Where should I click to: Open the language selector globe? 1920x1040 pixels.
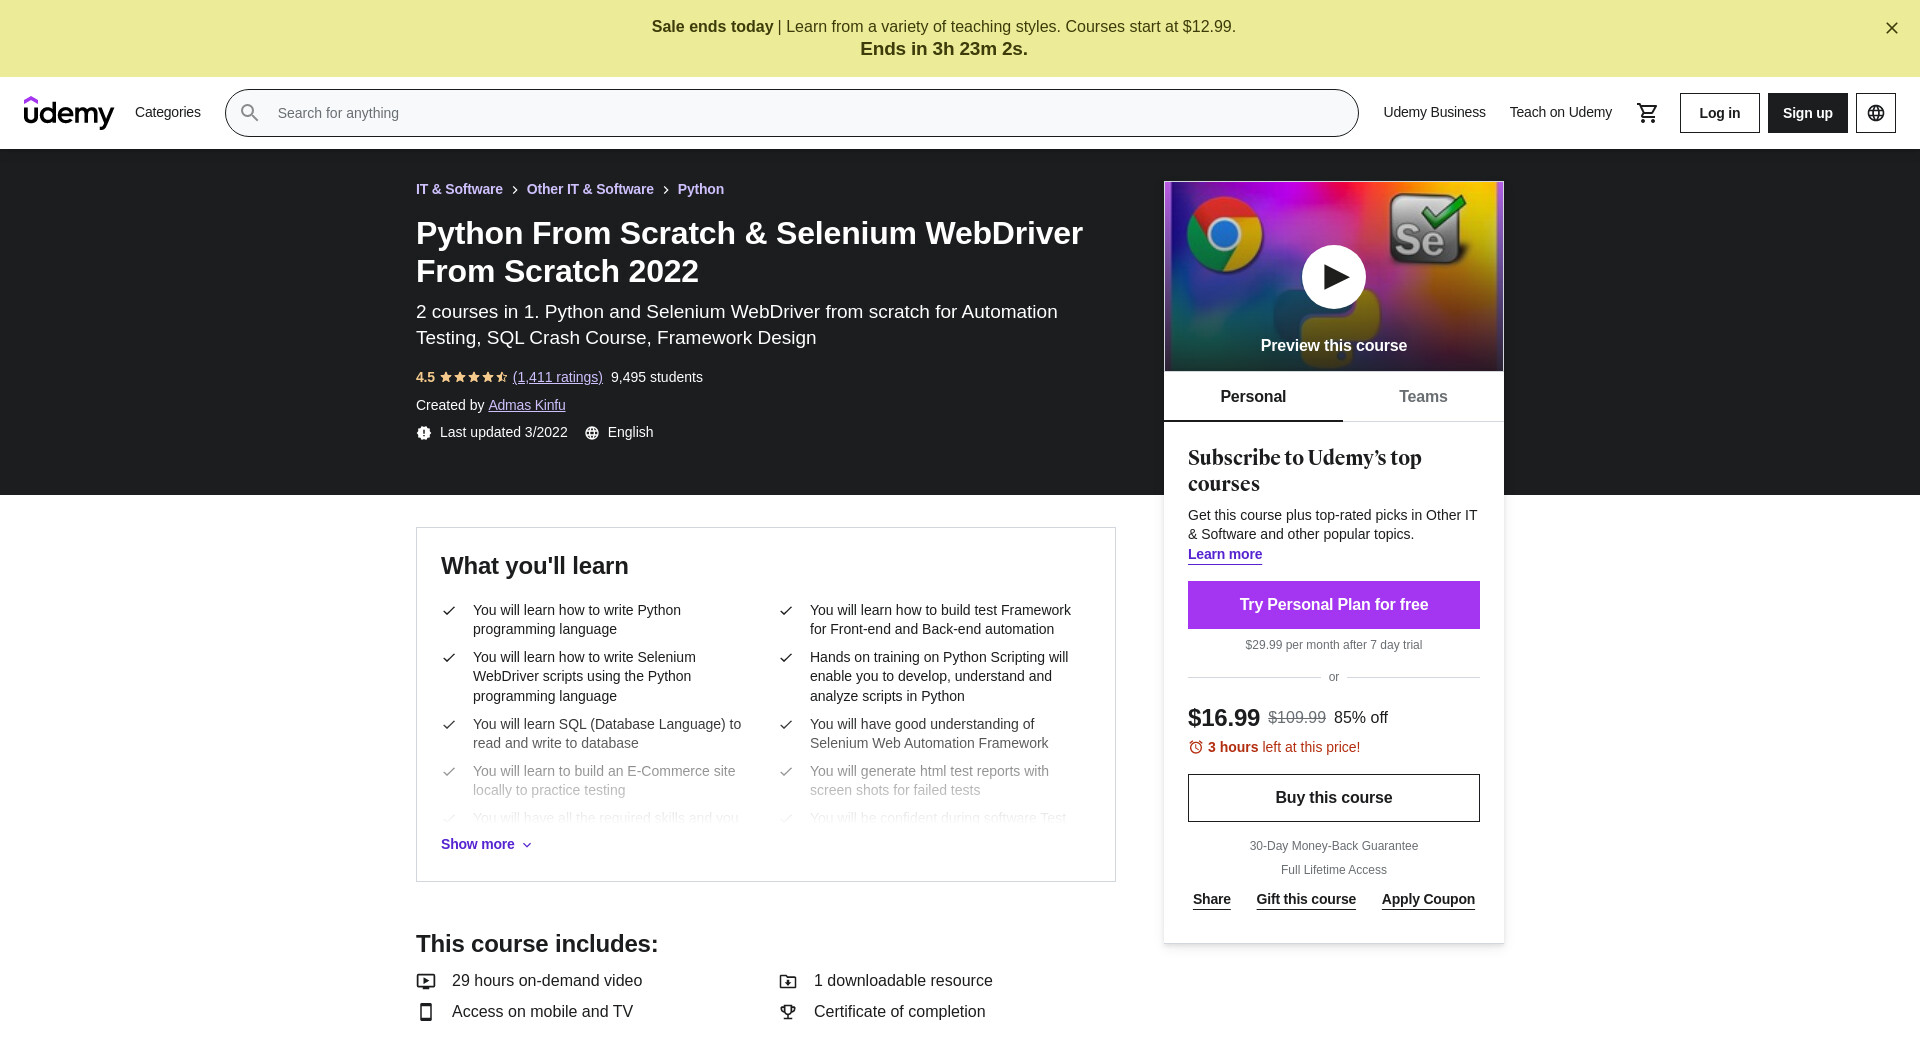point(1875,113)
